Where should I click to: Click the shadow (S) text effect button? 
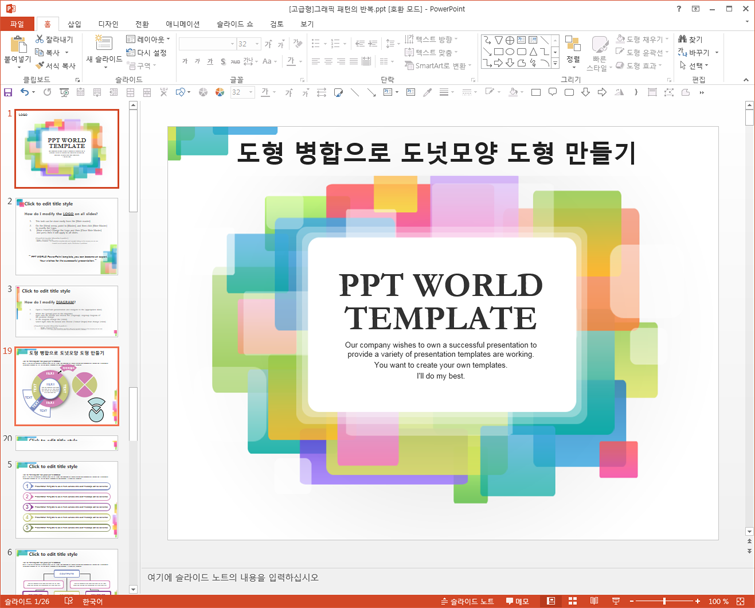[x=223, y=62]
